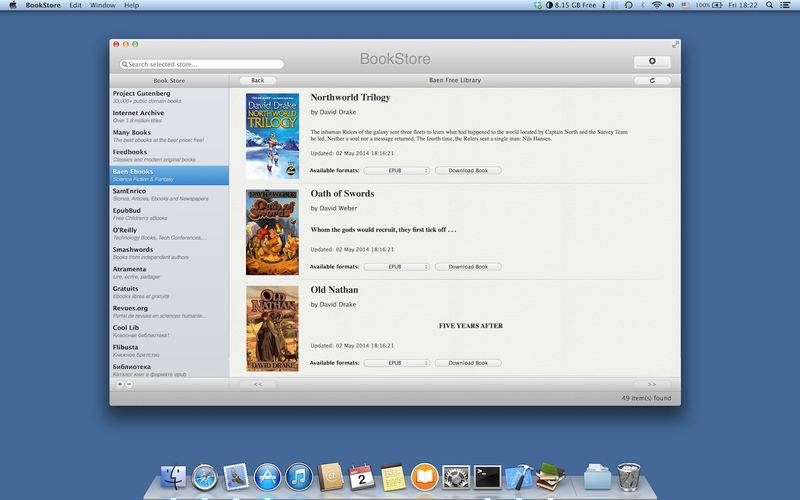The height and width of the screenshot is (500, 800).
Task: Click the Old Nathan book title
Action: pyautogui.click(x=334, y=290)
